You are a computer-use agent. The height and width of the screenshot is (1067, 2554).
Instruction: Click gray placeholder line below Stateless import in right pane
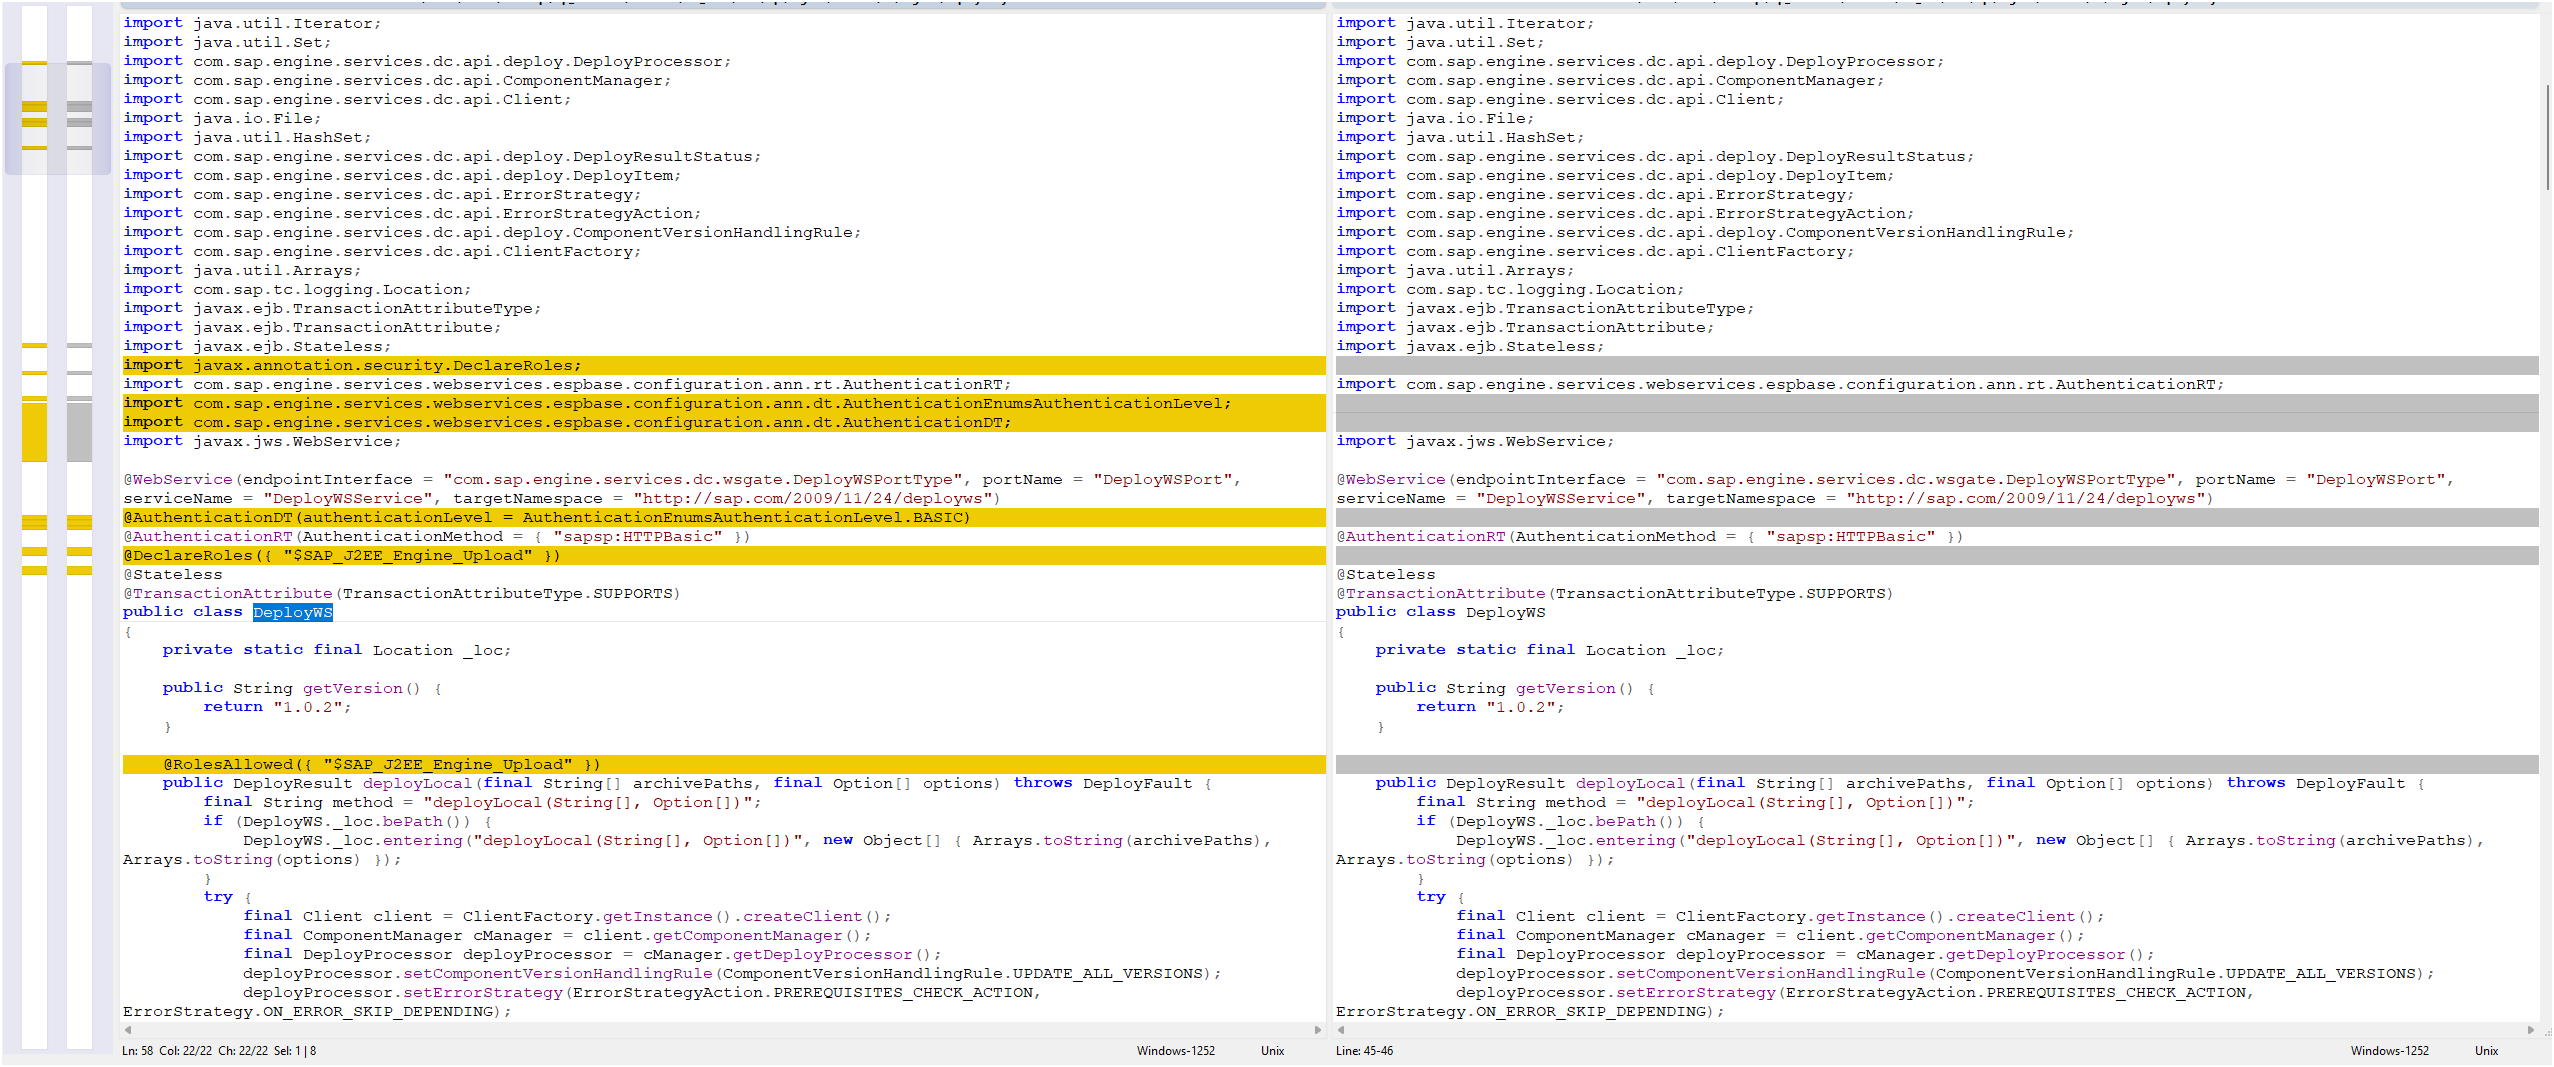(1937, 365)
